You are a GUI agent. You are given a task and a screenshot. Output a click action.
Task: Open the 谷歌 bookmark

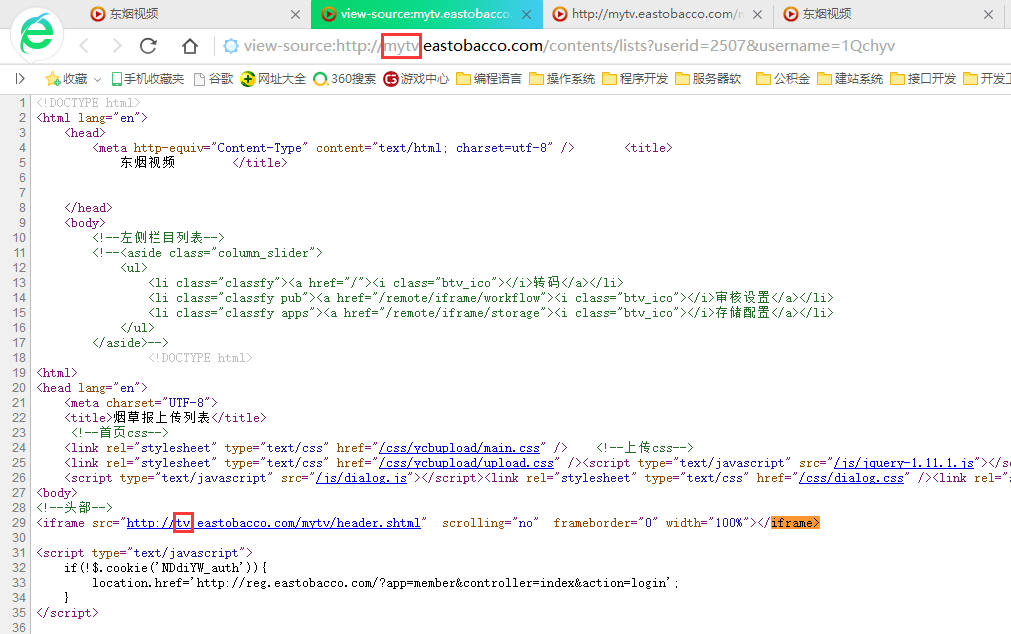pos(213,79)
